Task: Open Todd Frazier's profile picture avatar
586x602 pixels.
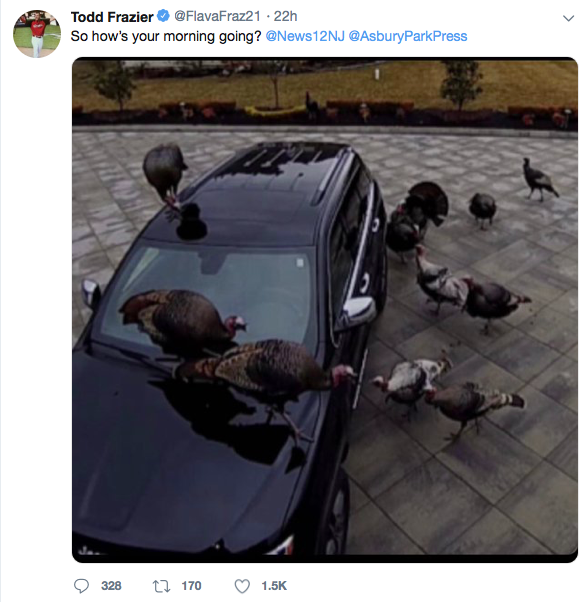Action: point(37,34)
